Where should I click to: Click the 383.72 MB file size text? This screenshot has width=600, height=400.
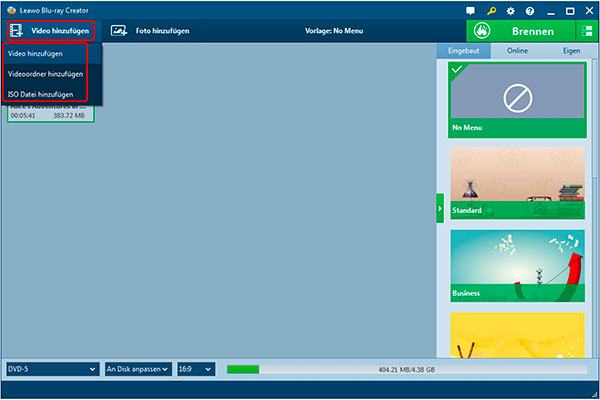pos(69,115)
